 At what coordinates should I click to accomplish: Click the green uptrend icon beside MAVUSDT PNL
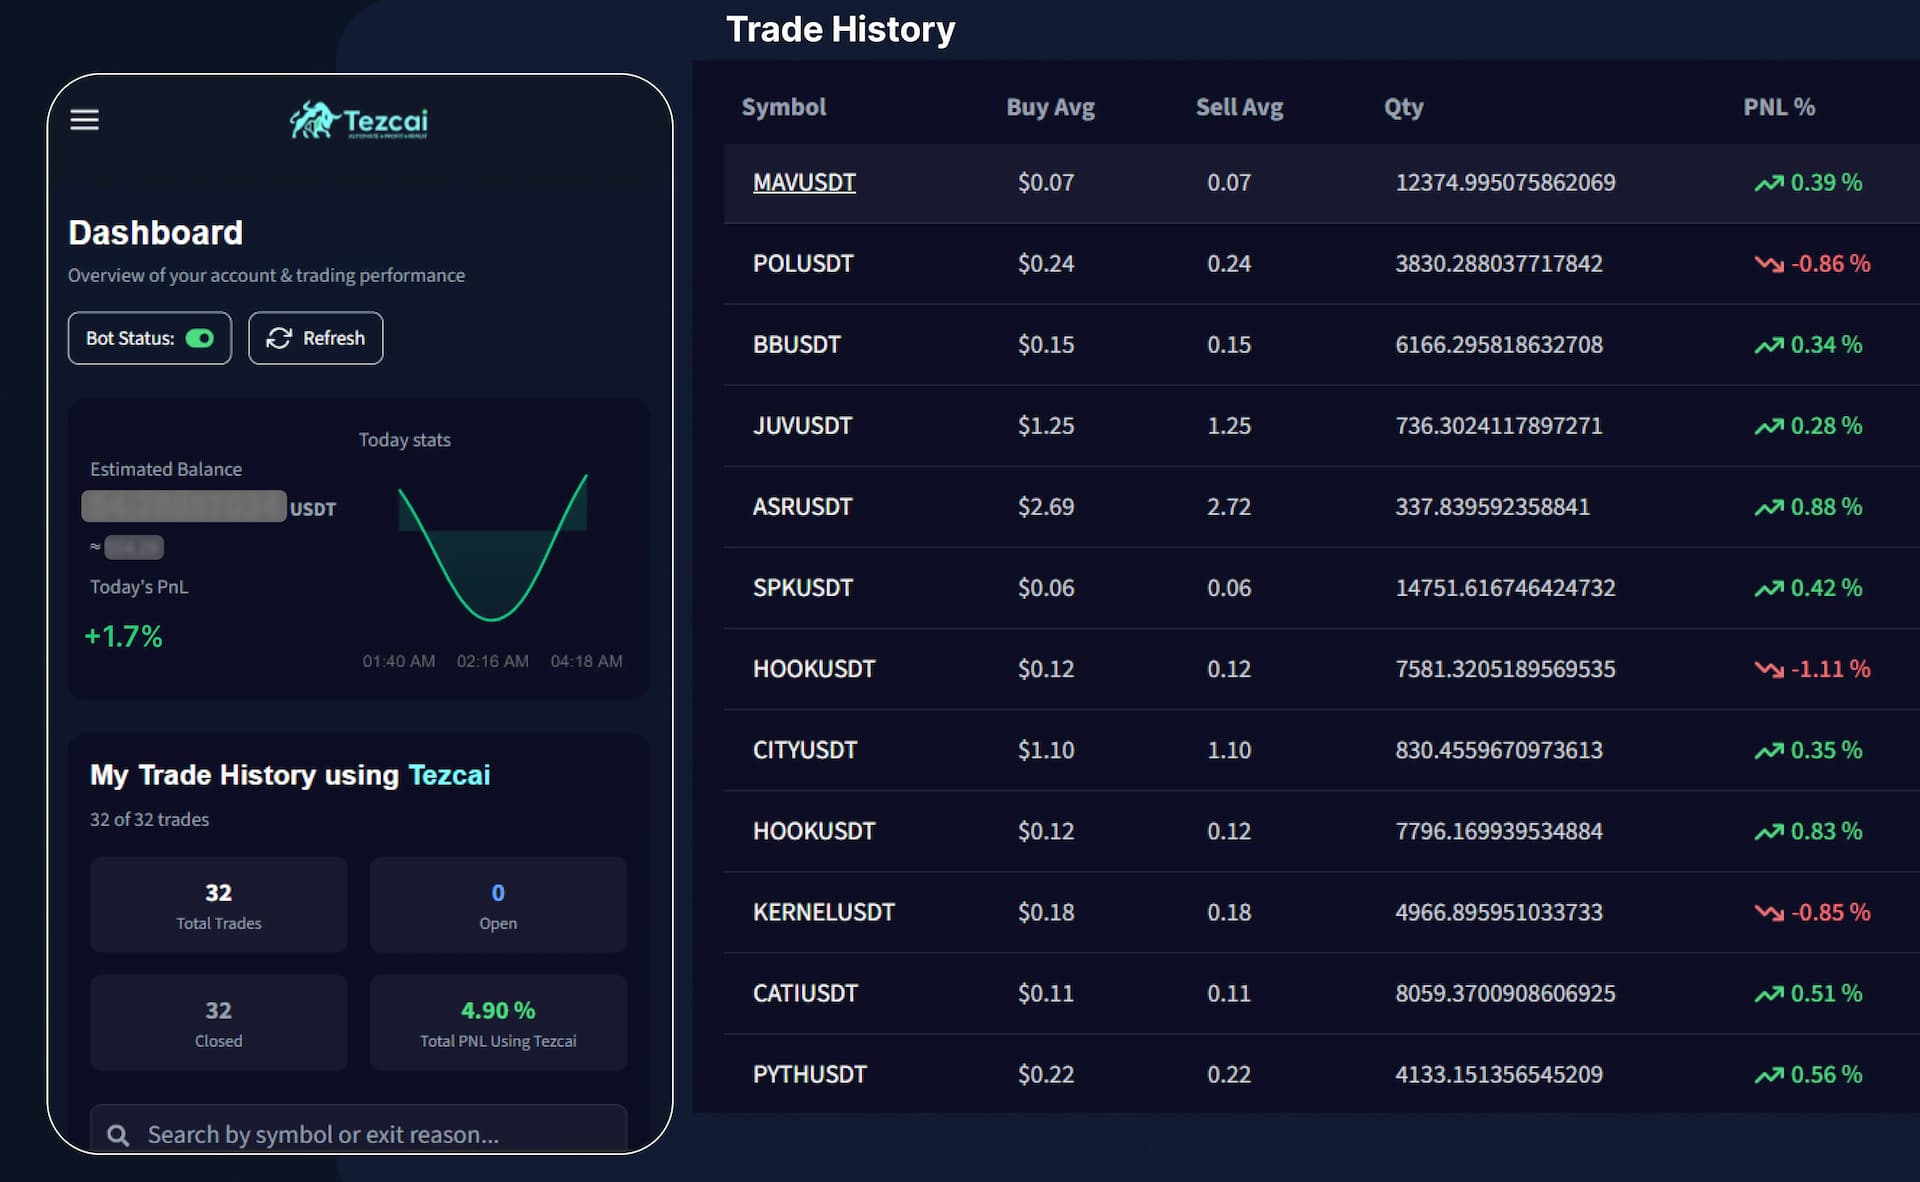point(1769,182)
